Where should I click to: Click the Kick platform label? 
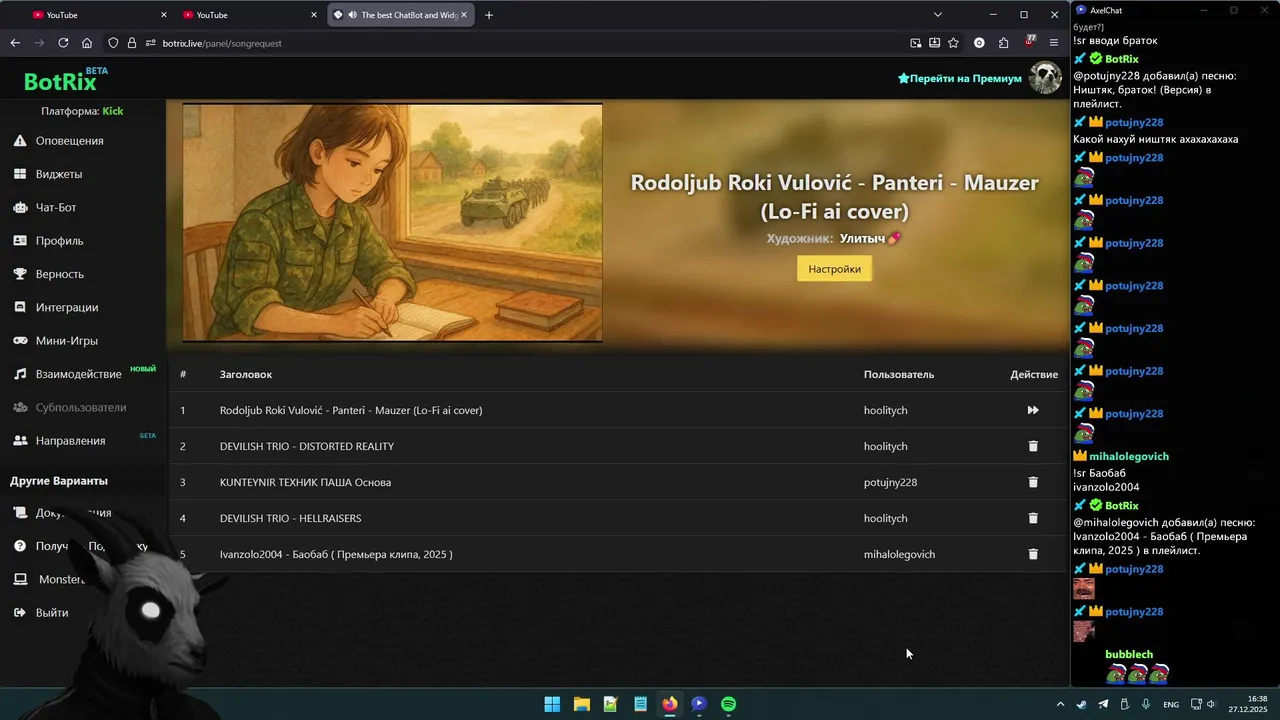click(x=113, y=111)
